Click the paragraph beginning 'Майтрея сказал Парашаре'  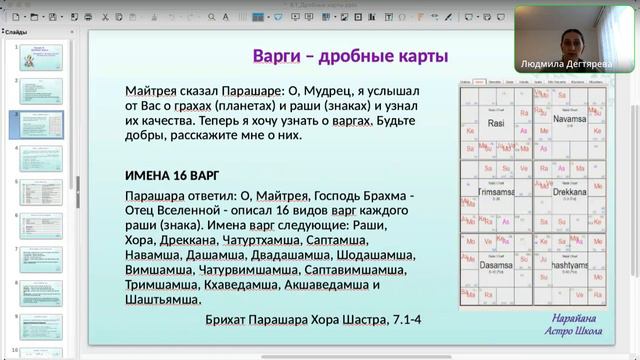click(272, 113)
